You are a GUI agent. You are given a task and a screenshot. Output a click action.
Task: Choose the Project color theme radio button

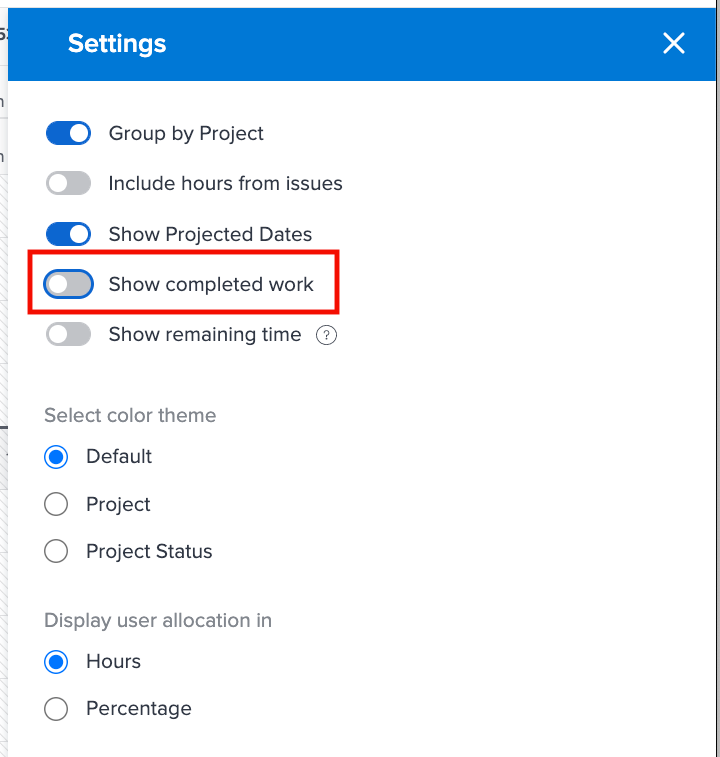pyautogui.click(x=56, y=504)
